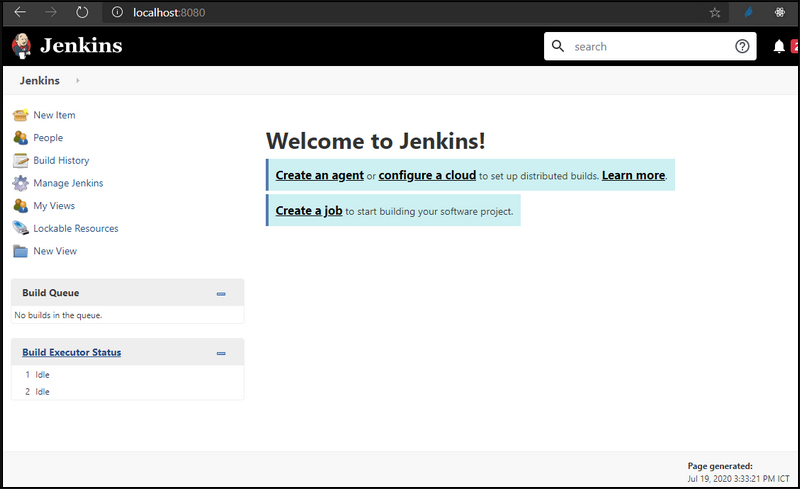This screenshot has height=489, width=800.
Task: Expand the Jenkins breadcrumb arrow menu
Action: (x=78, y=80)
